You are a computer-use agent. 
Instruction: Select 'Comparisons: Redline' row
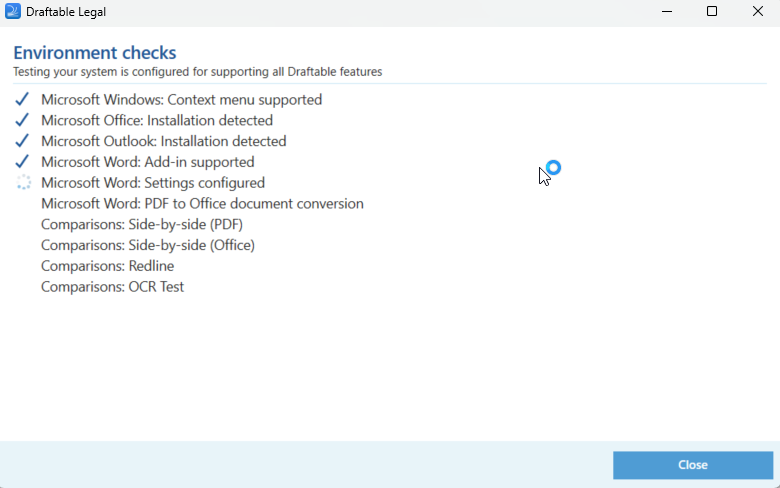[107, 266]
